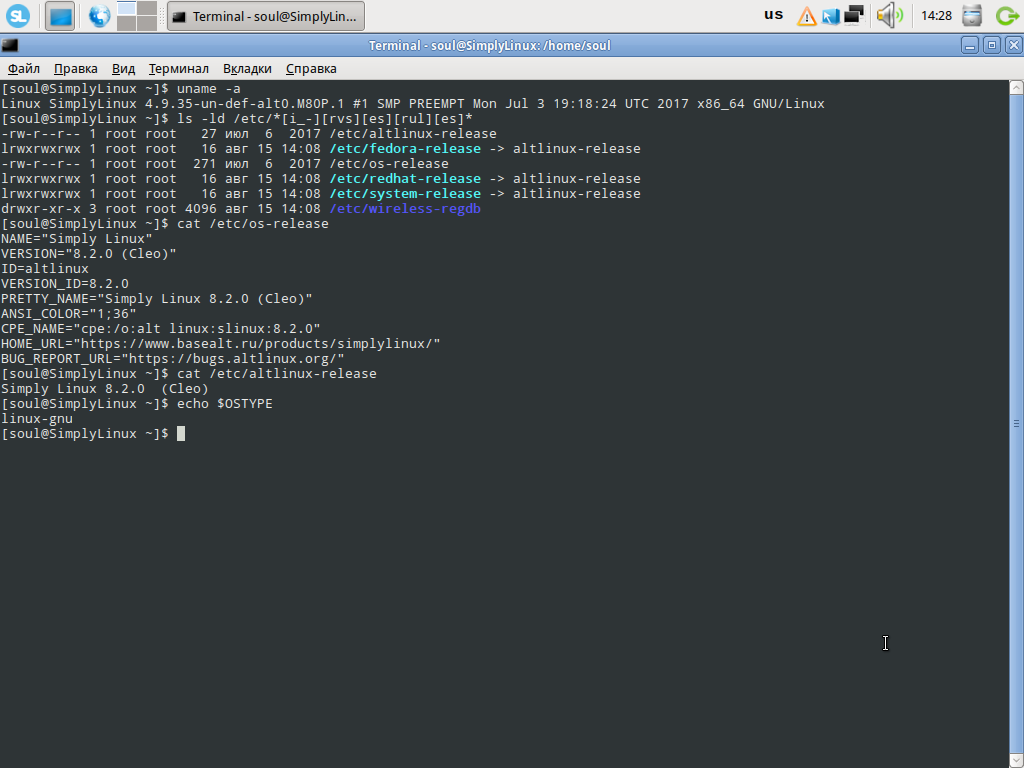Screen dimensions: 1024x768
Task: Open the Вкладки menu
Action: tap(247, 69)
